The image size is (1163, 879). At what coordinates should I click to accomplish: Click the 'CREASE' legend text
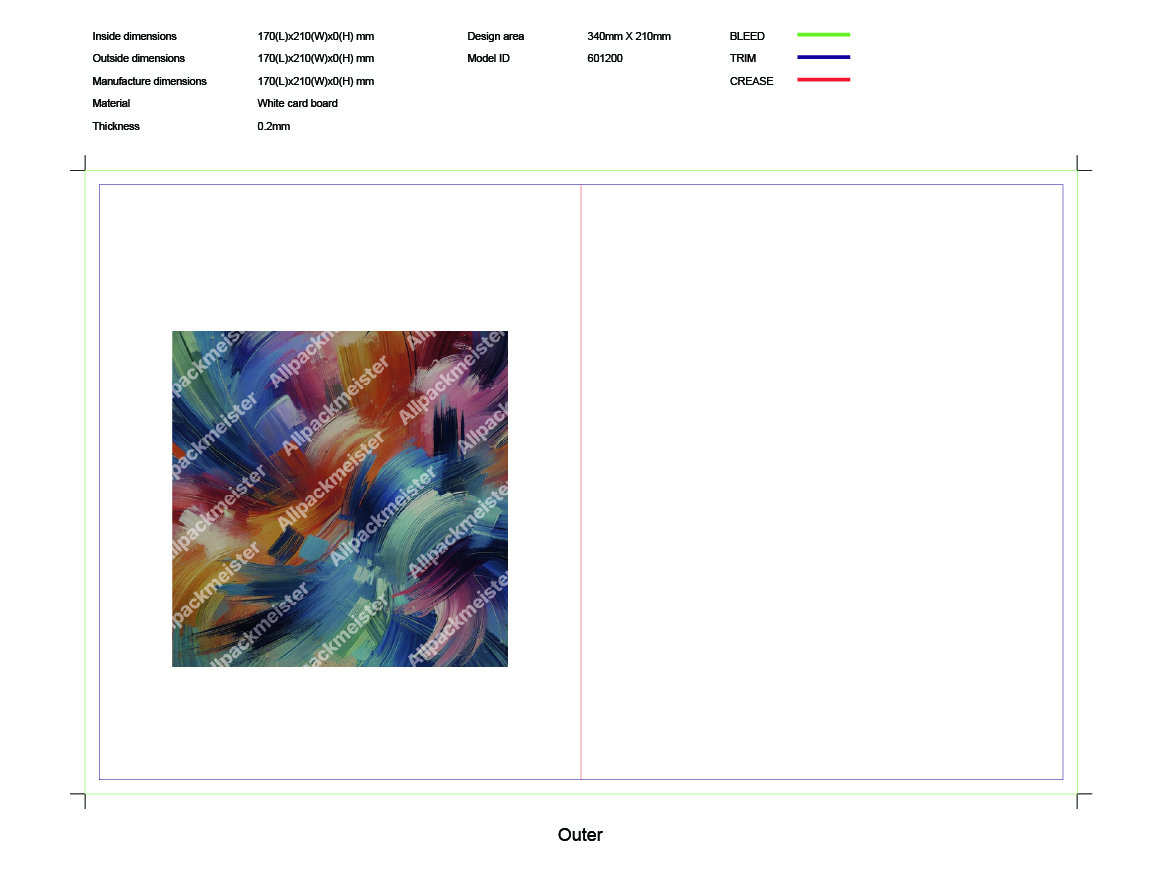(751, 81)
